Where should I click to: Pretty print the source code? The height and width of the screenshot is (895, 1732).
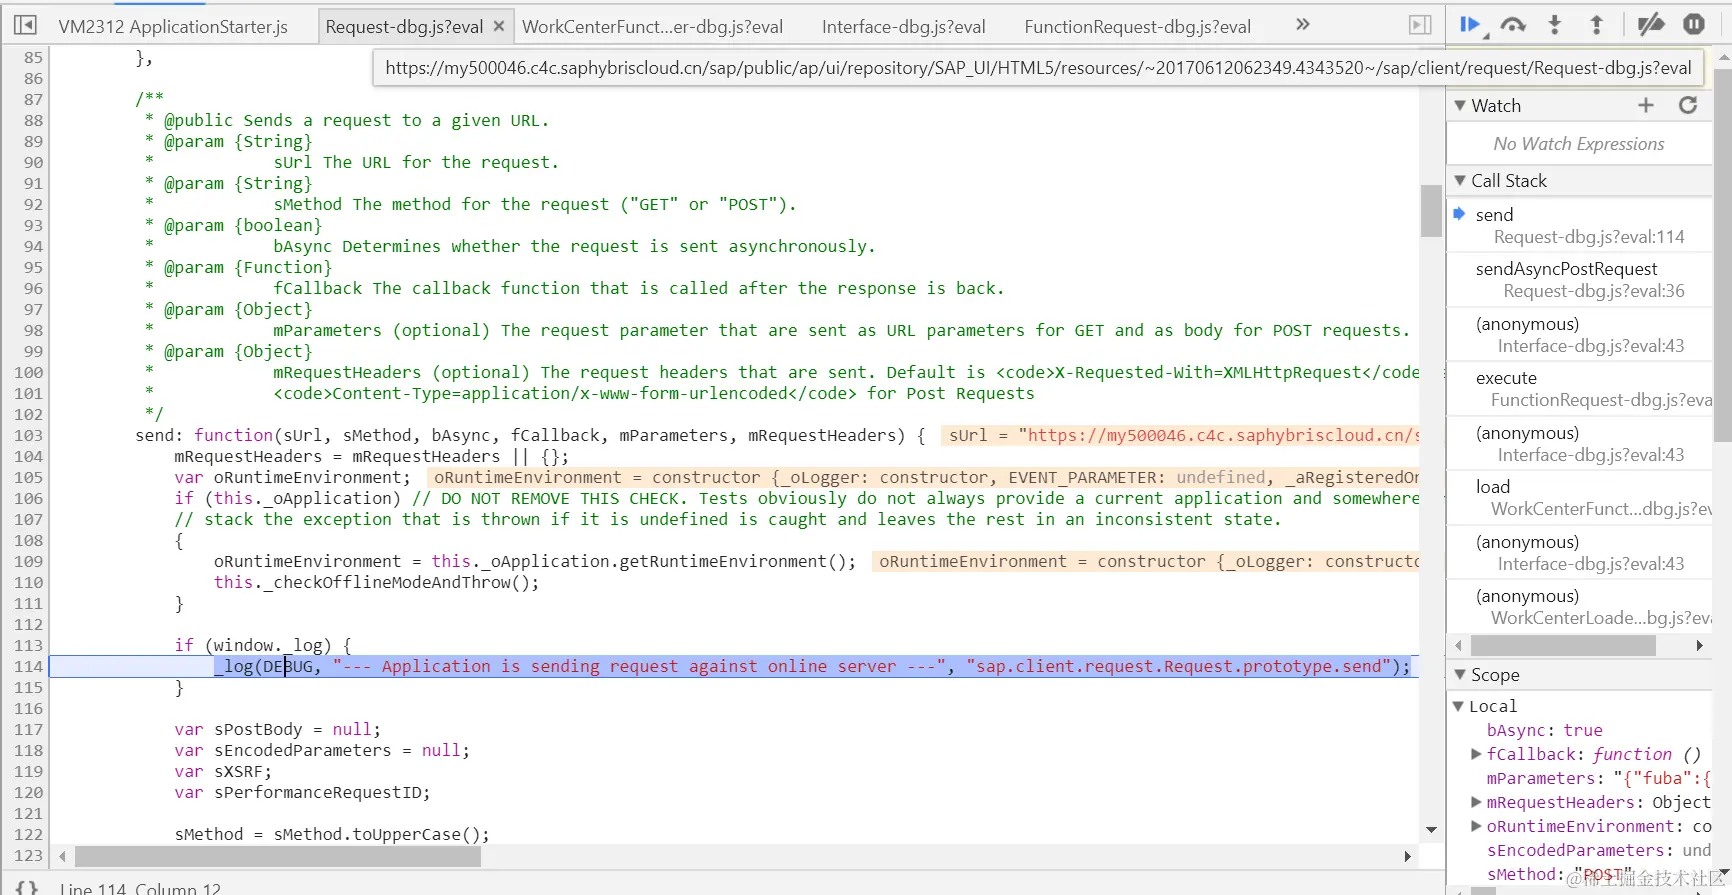click(27, 887)
